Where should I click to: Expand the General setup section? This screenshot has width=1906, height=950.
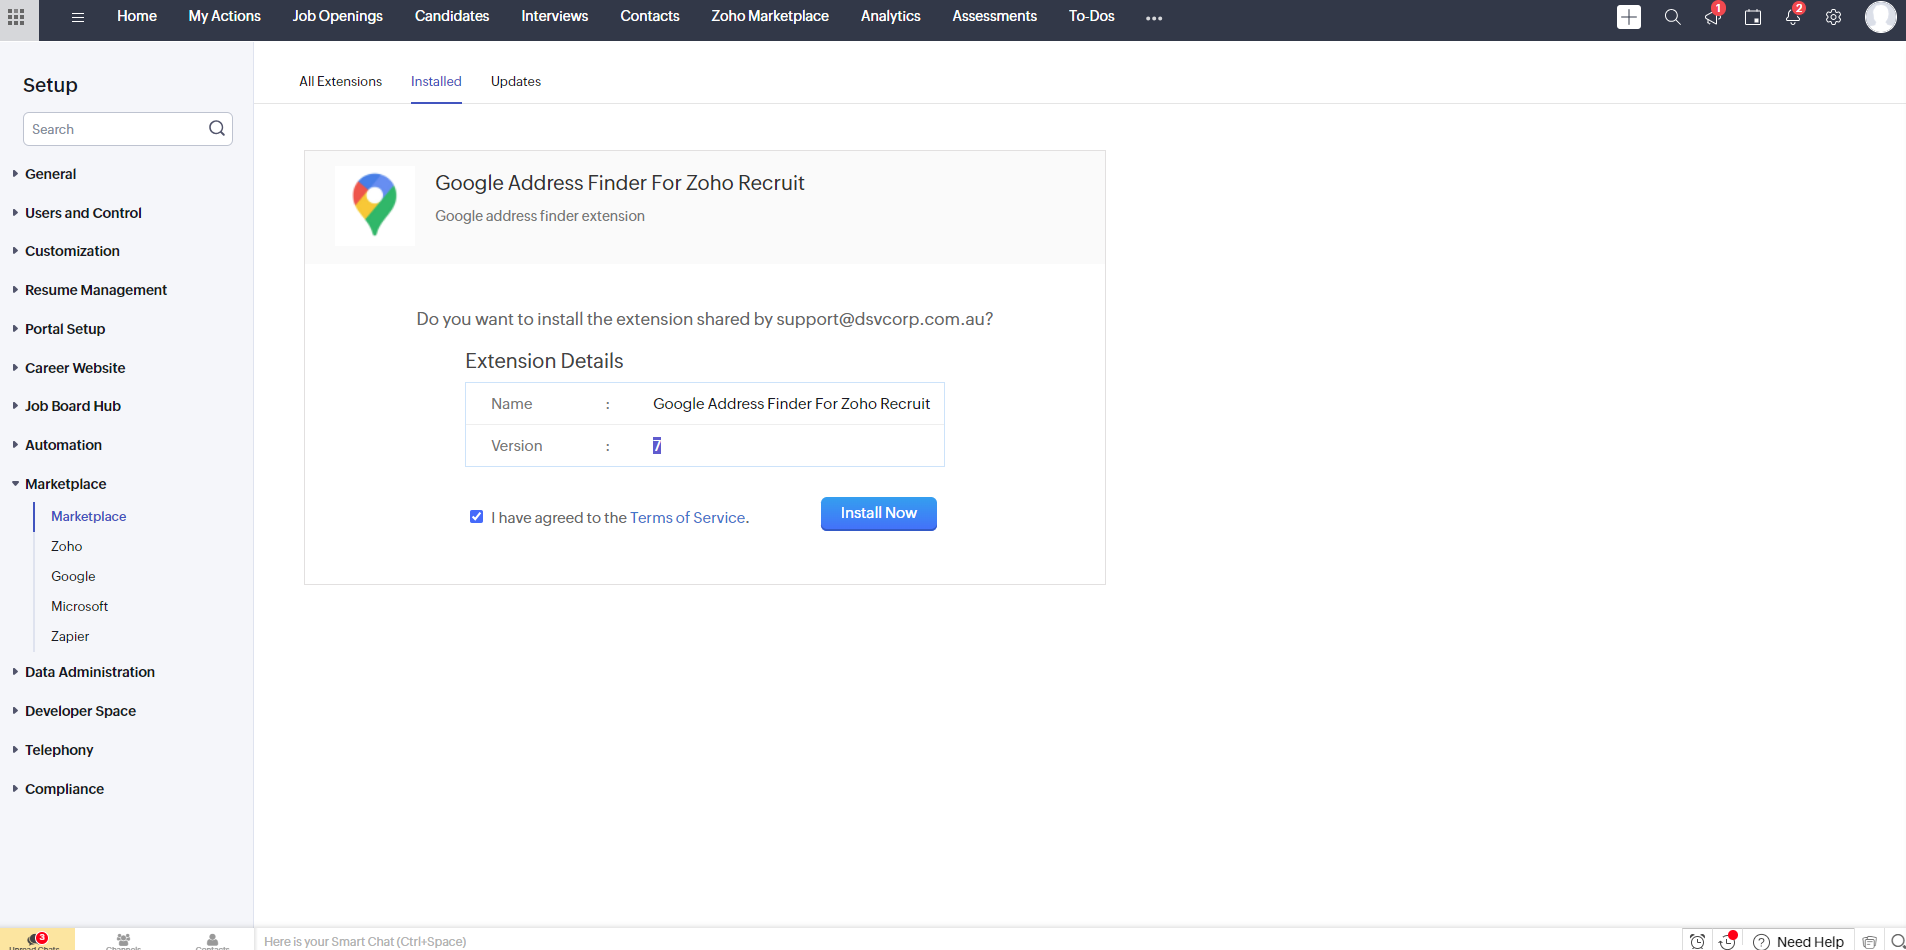pos(50,174)
